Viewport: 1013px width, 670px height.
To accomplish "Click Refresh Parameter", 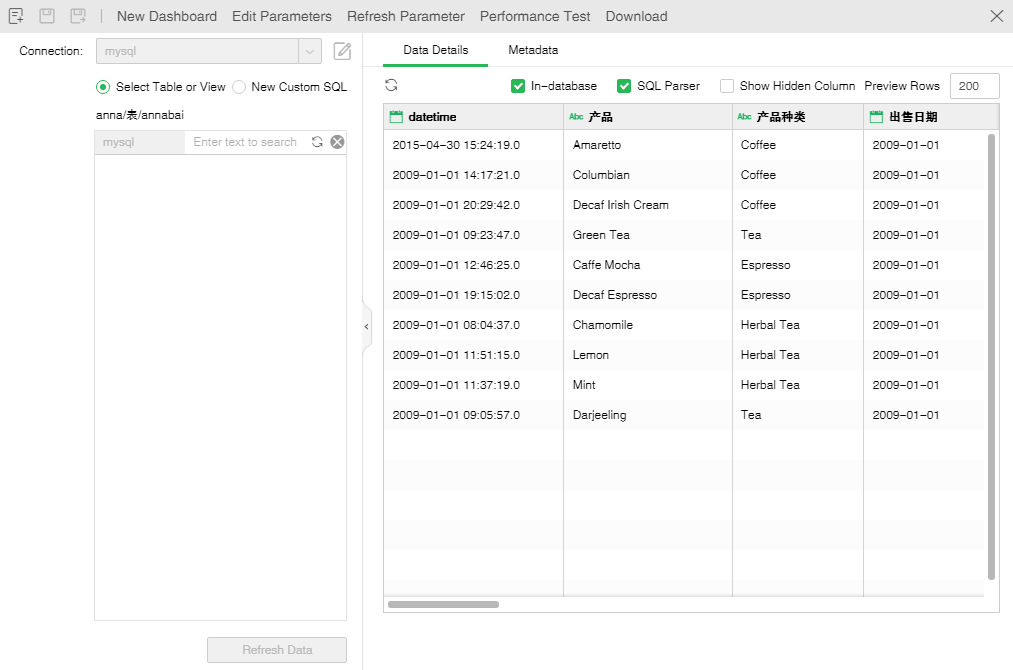I will click(x=406, y=16).
